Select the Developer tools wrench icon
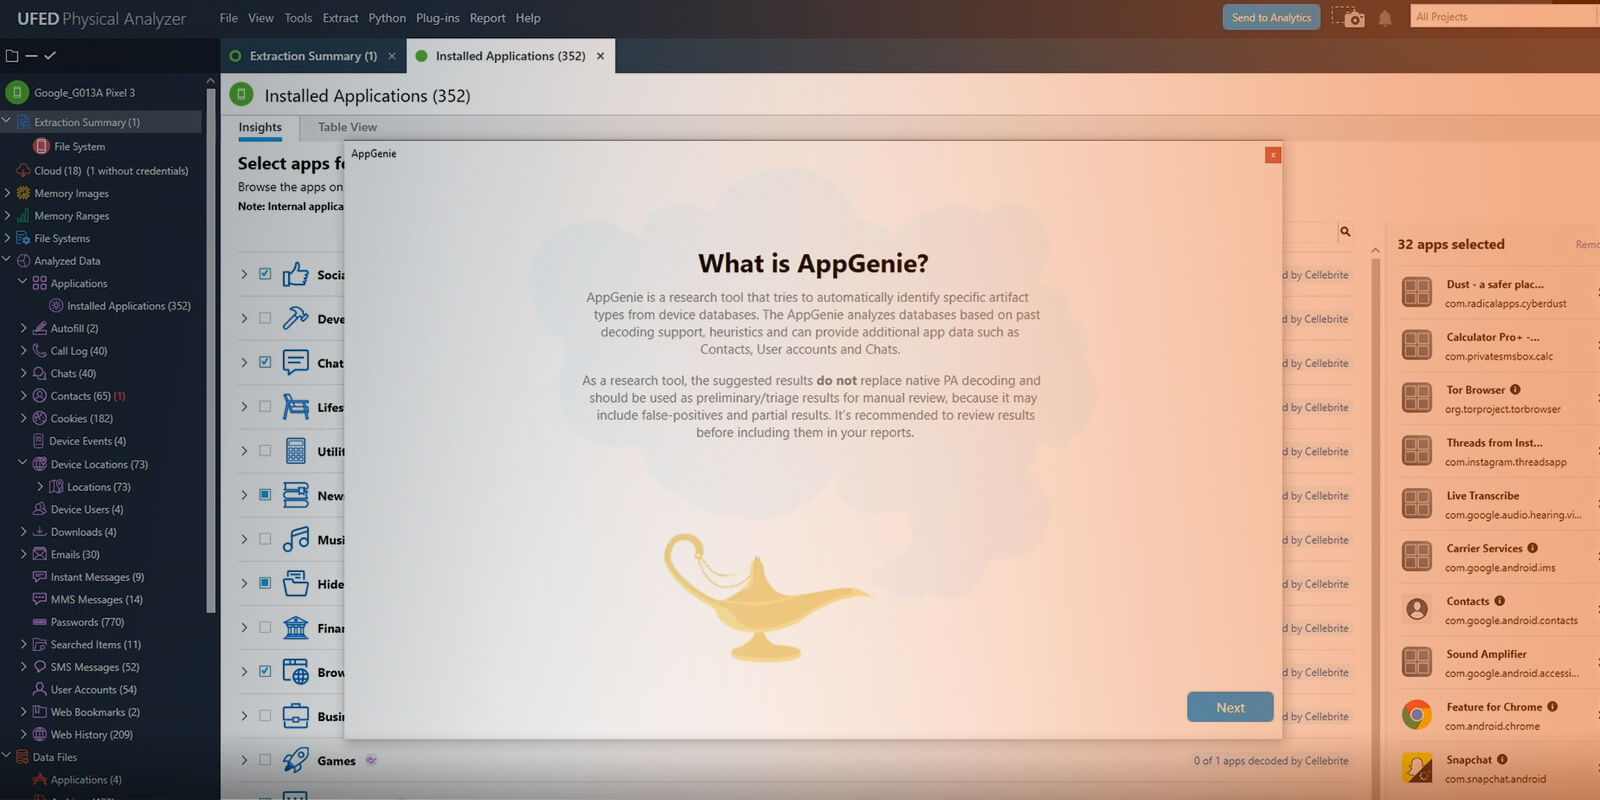This screenshot has height=800, width=1600. tap(295, 318)
